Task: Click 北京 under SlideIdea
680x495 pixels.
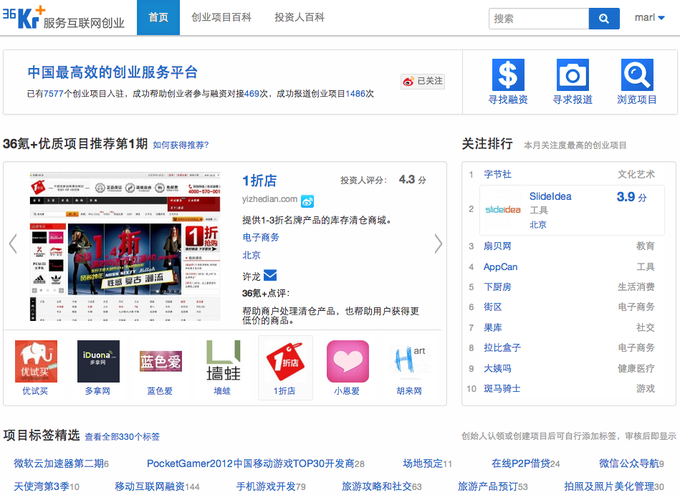Action: pyautogui.click(x=538, y=225)
